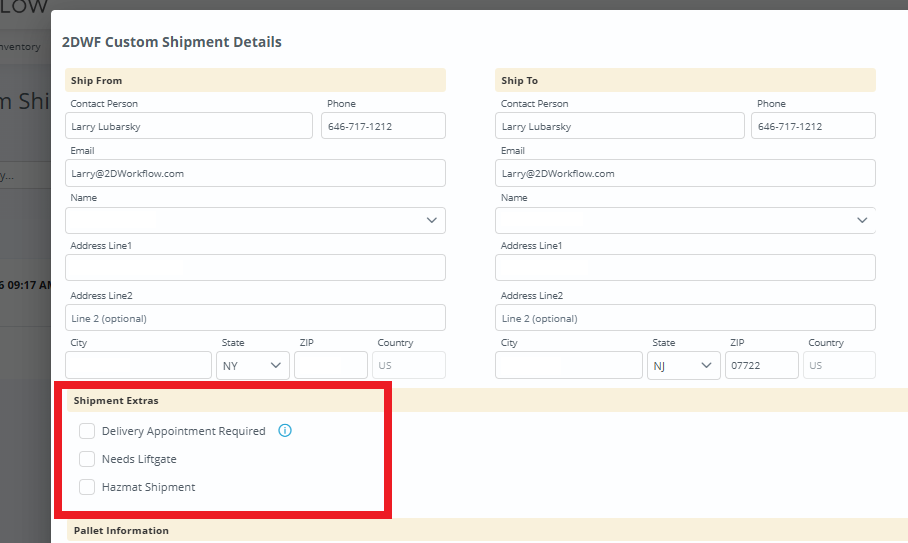Click the Ship From ZIP field
The image size is (908, 543).
(330, 366)
